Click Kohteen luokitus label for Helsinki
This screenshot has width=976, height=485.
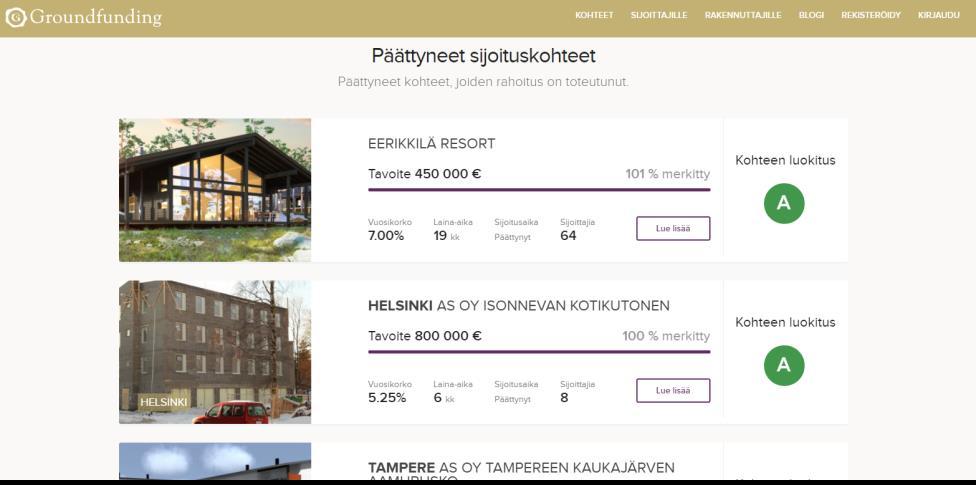pyautogui.click(x=785, y=323)
